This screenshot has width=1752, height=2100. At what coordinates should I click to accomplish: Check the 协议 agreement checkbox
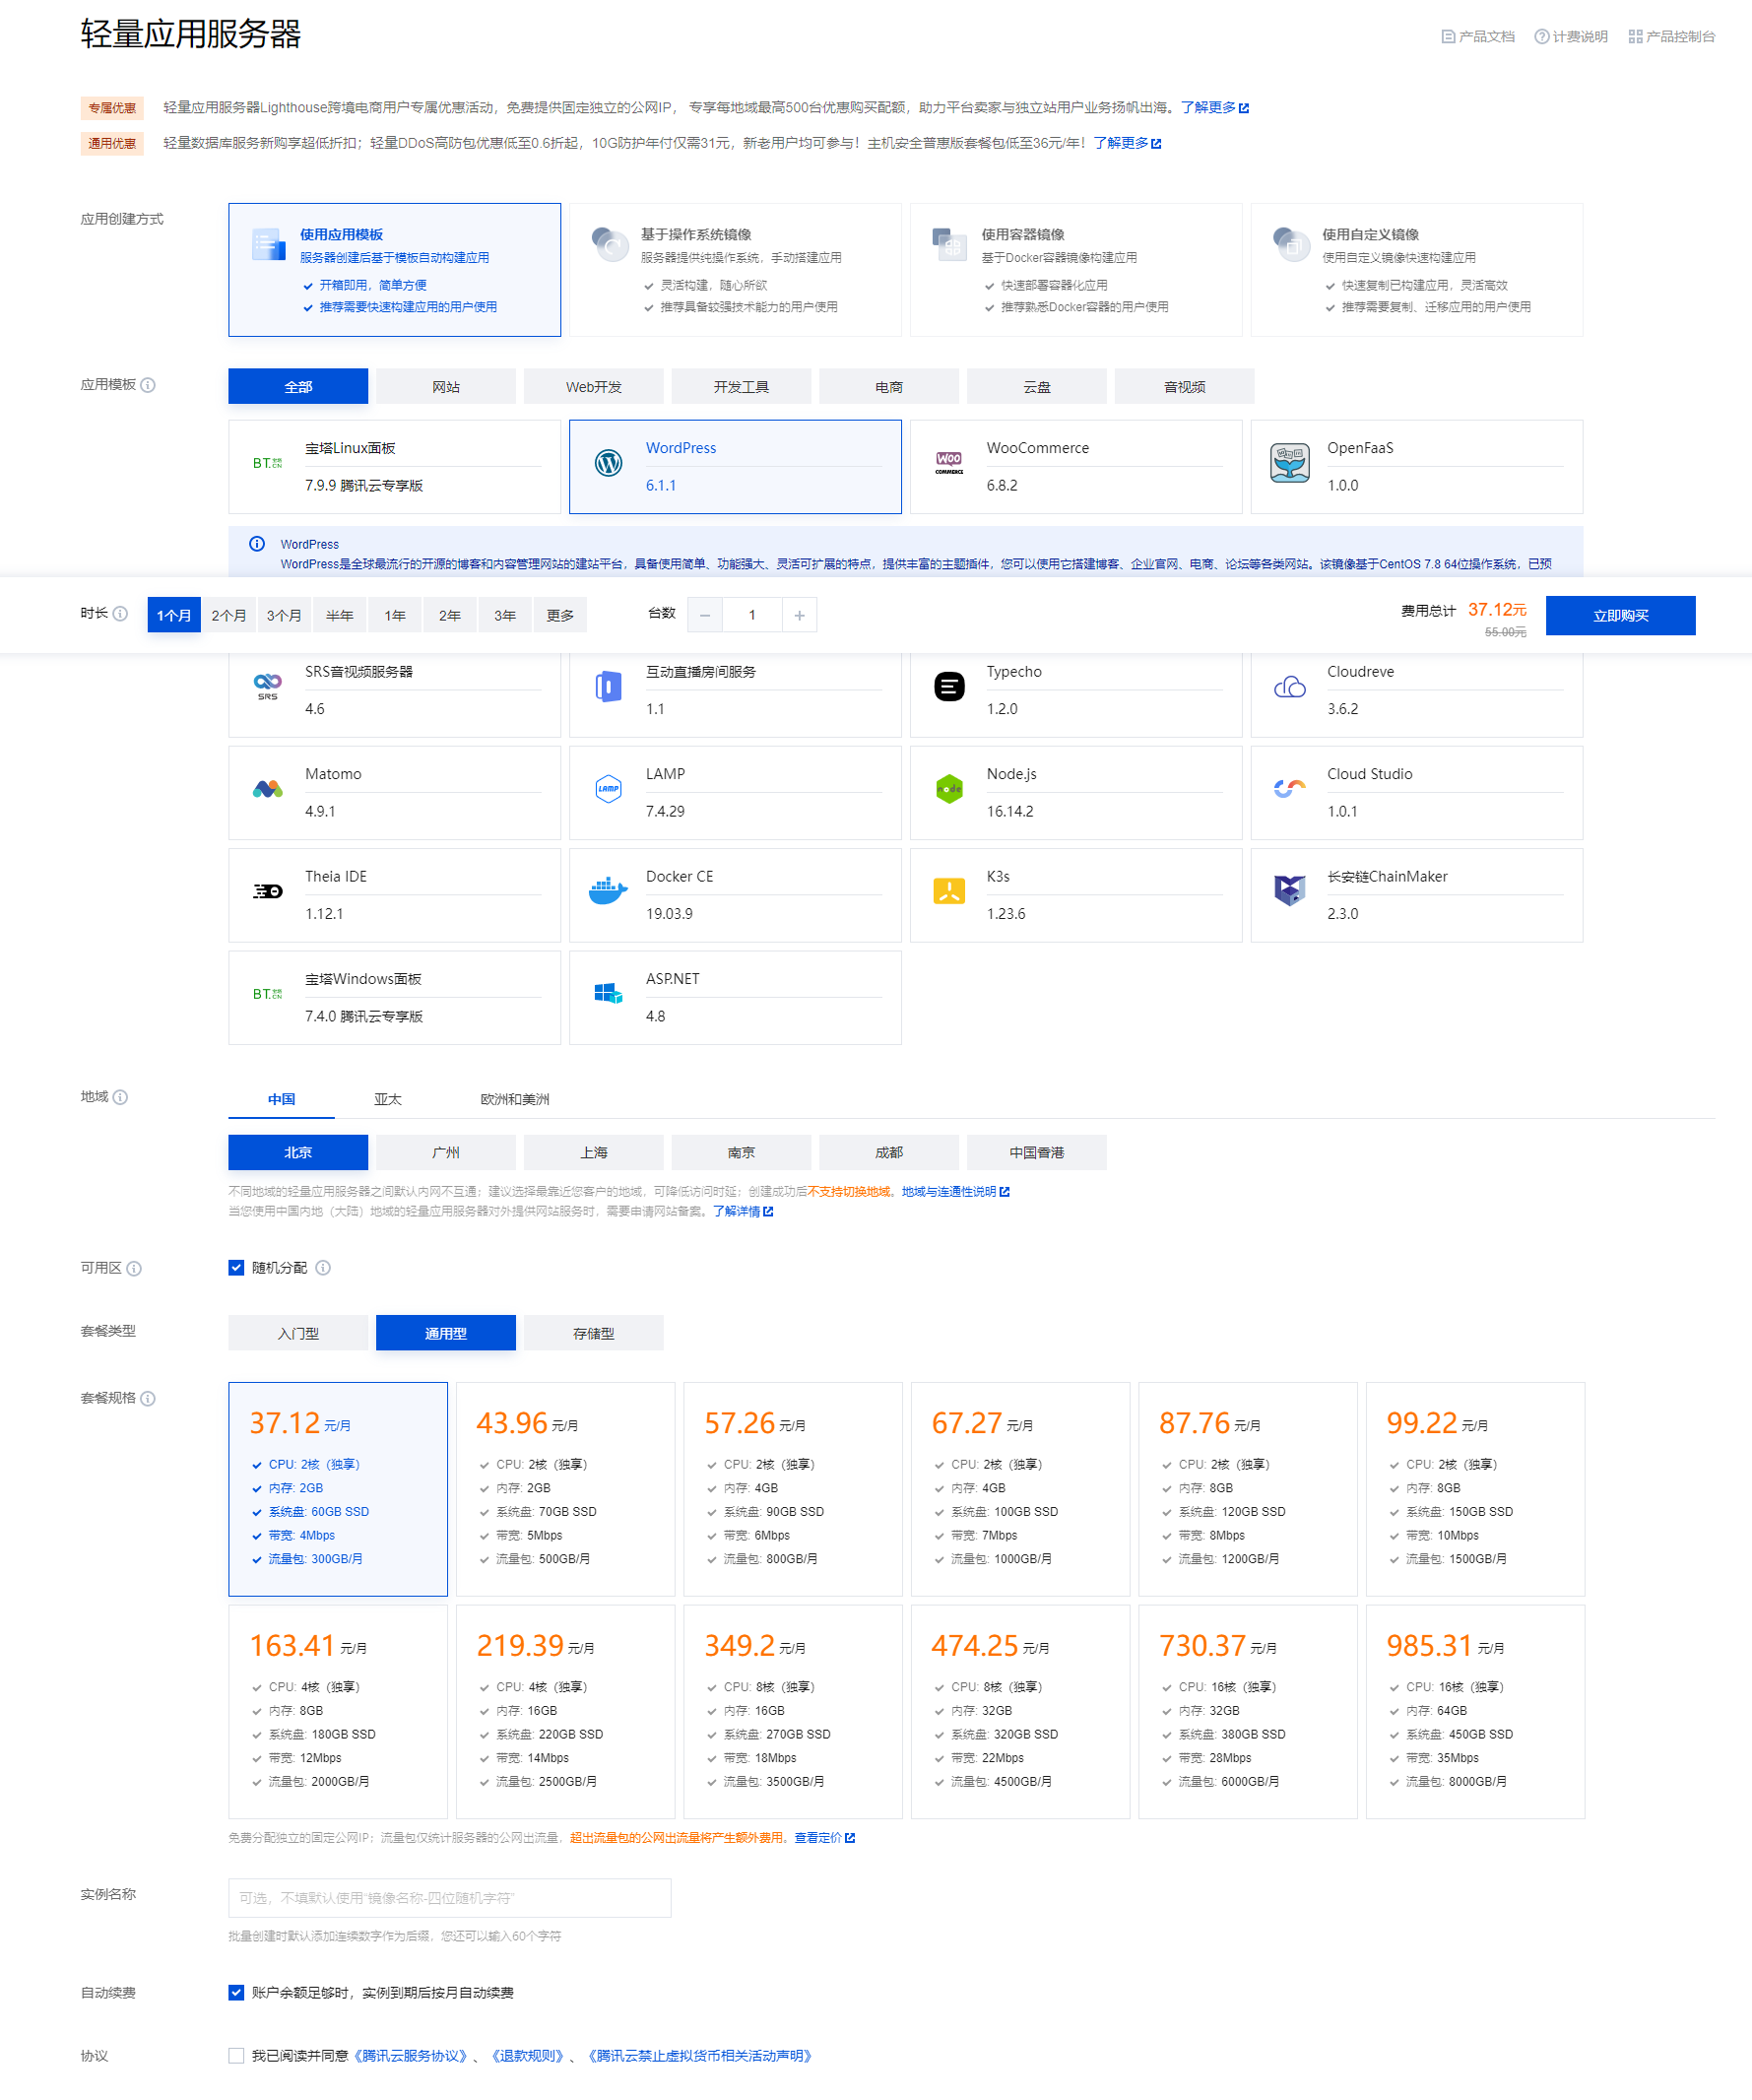(x=236, y=2055)
